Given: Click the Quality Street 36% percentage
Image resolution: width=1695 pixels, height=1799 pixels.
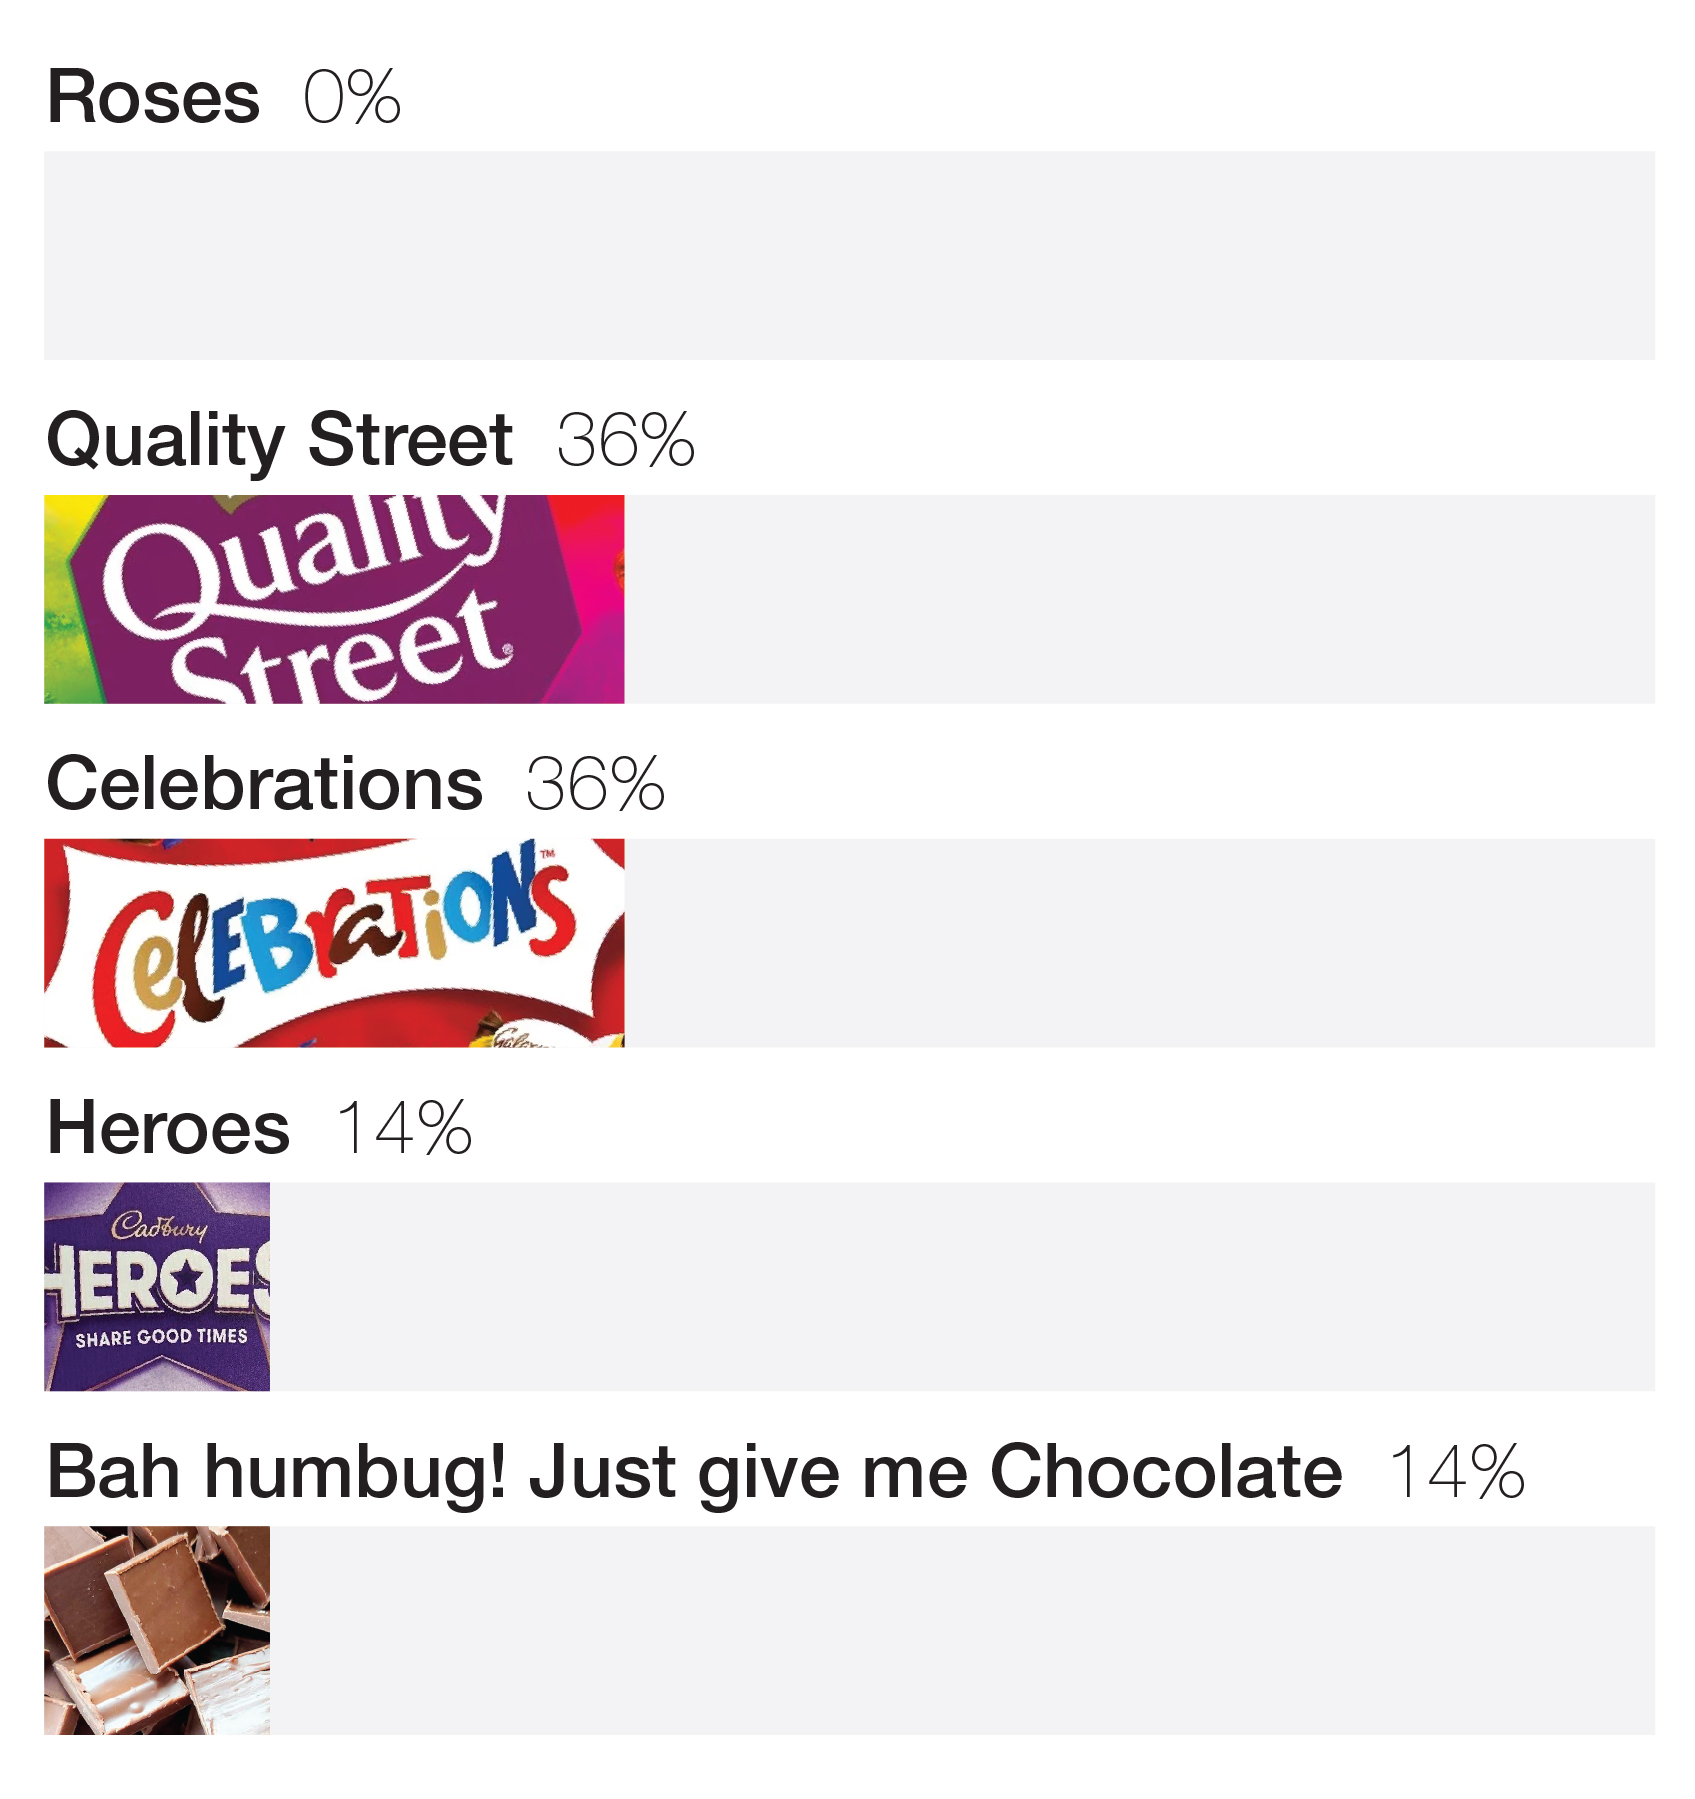Looking at the screenshot, I should (626, 441).
